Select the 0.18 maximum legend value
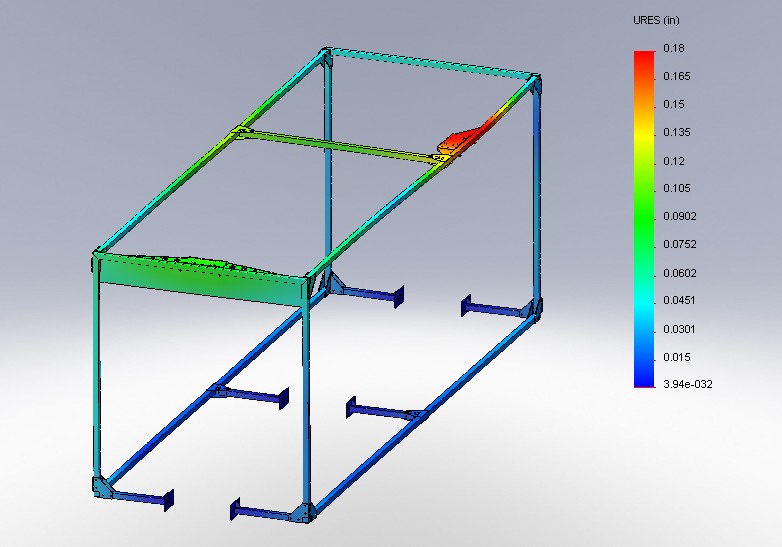This screenshot has height=547, width=782. 674,48
